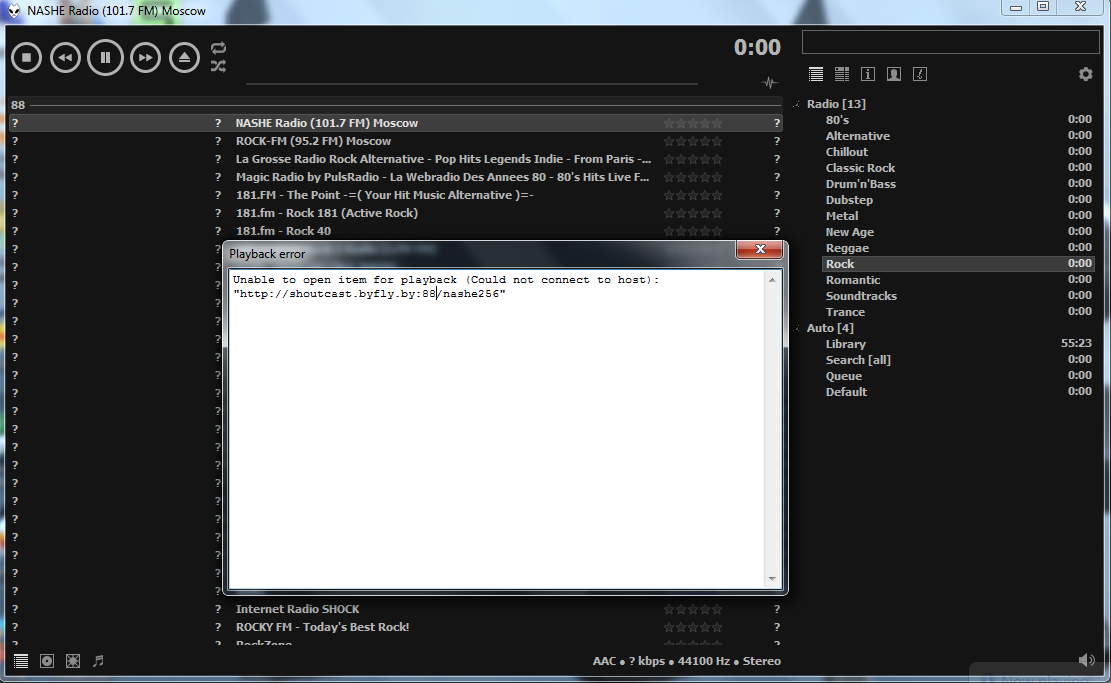1111x683 pixels.
Task: Select the 181.FM - The Point track
Action: (x=395, y=195)
